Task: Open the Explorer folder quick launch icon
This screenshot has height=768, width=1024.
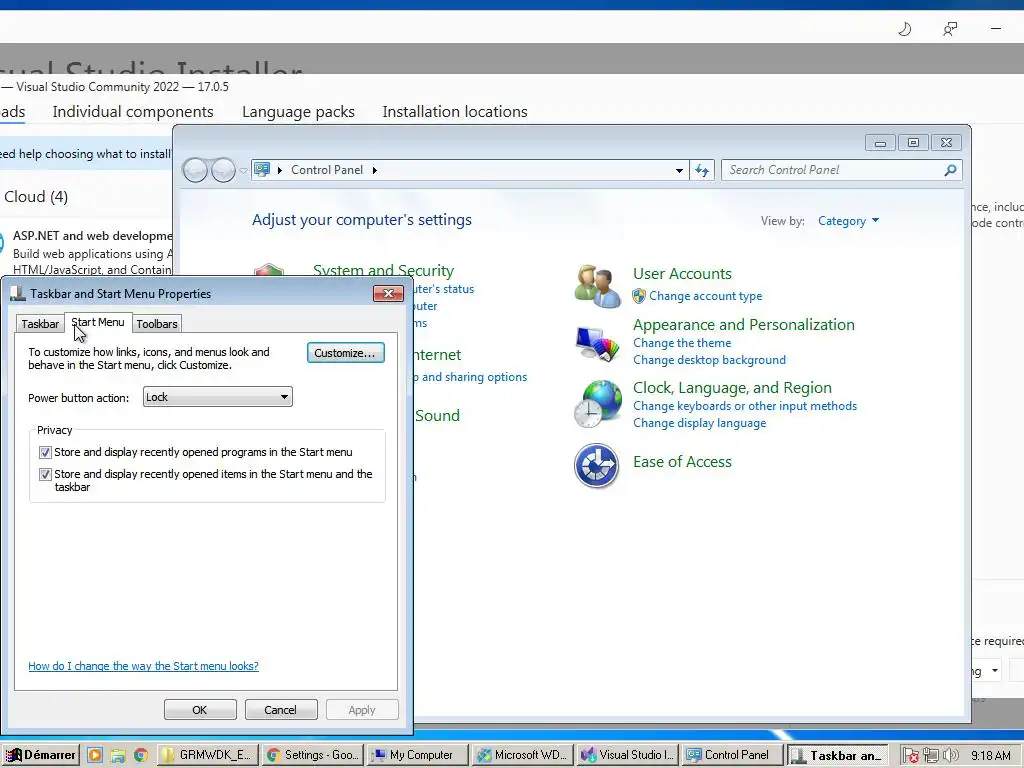Action: (x=118, y=755)
